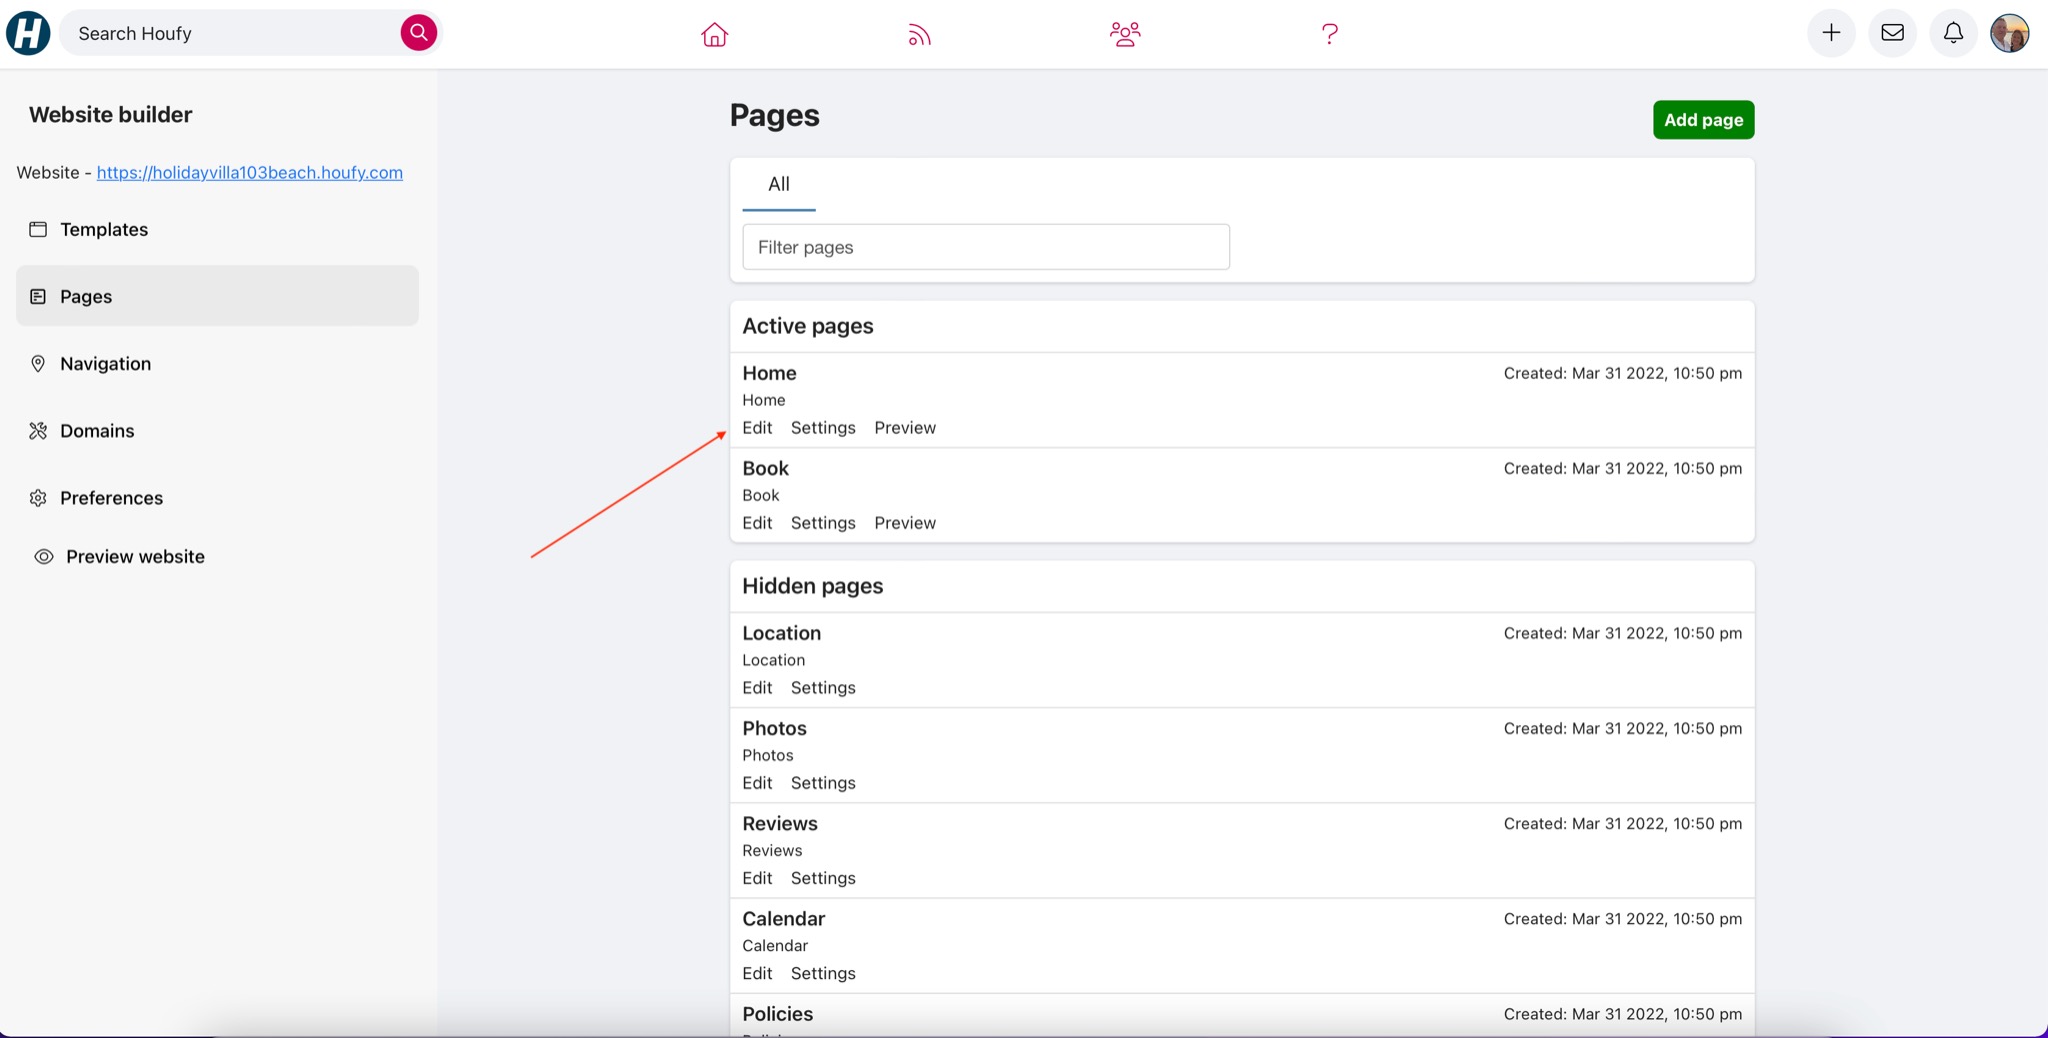Image resolution: width=2048 pixels, height=1038 pixels.
Task: Click the Domains tools icon
Action: click(38, 430)
